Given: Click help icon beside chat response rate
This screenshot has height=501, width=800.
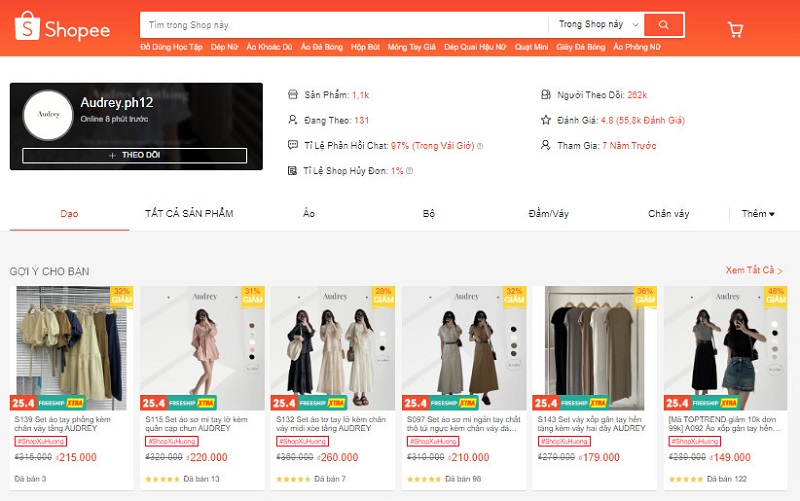Looking at the screenshot, I should coord(480,146).
